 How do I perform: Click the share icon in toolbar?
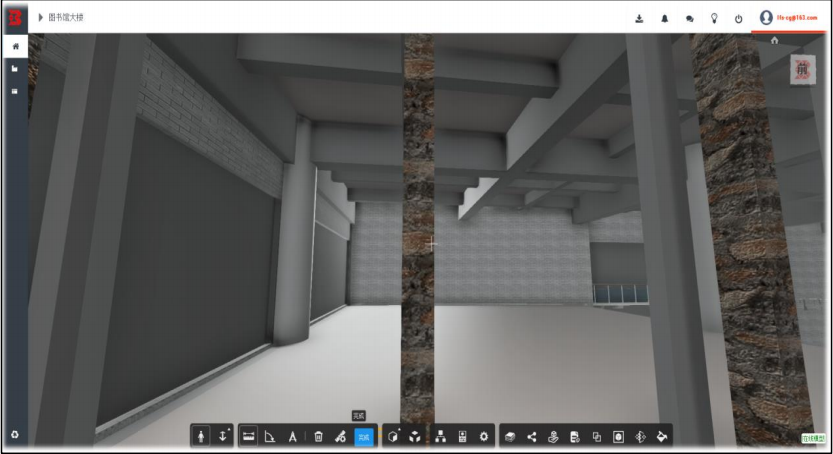pos(532,436)
